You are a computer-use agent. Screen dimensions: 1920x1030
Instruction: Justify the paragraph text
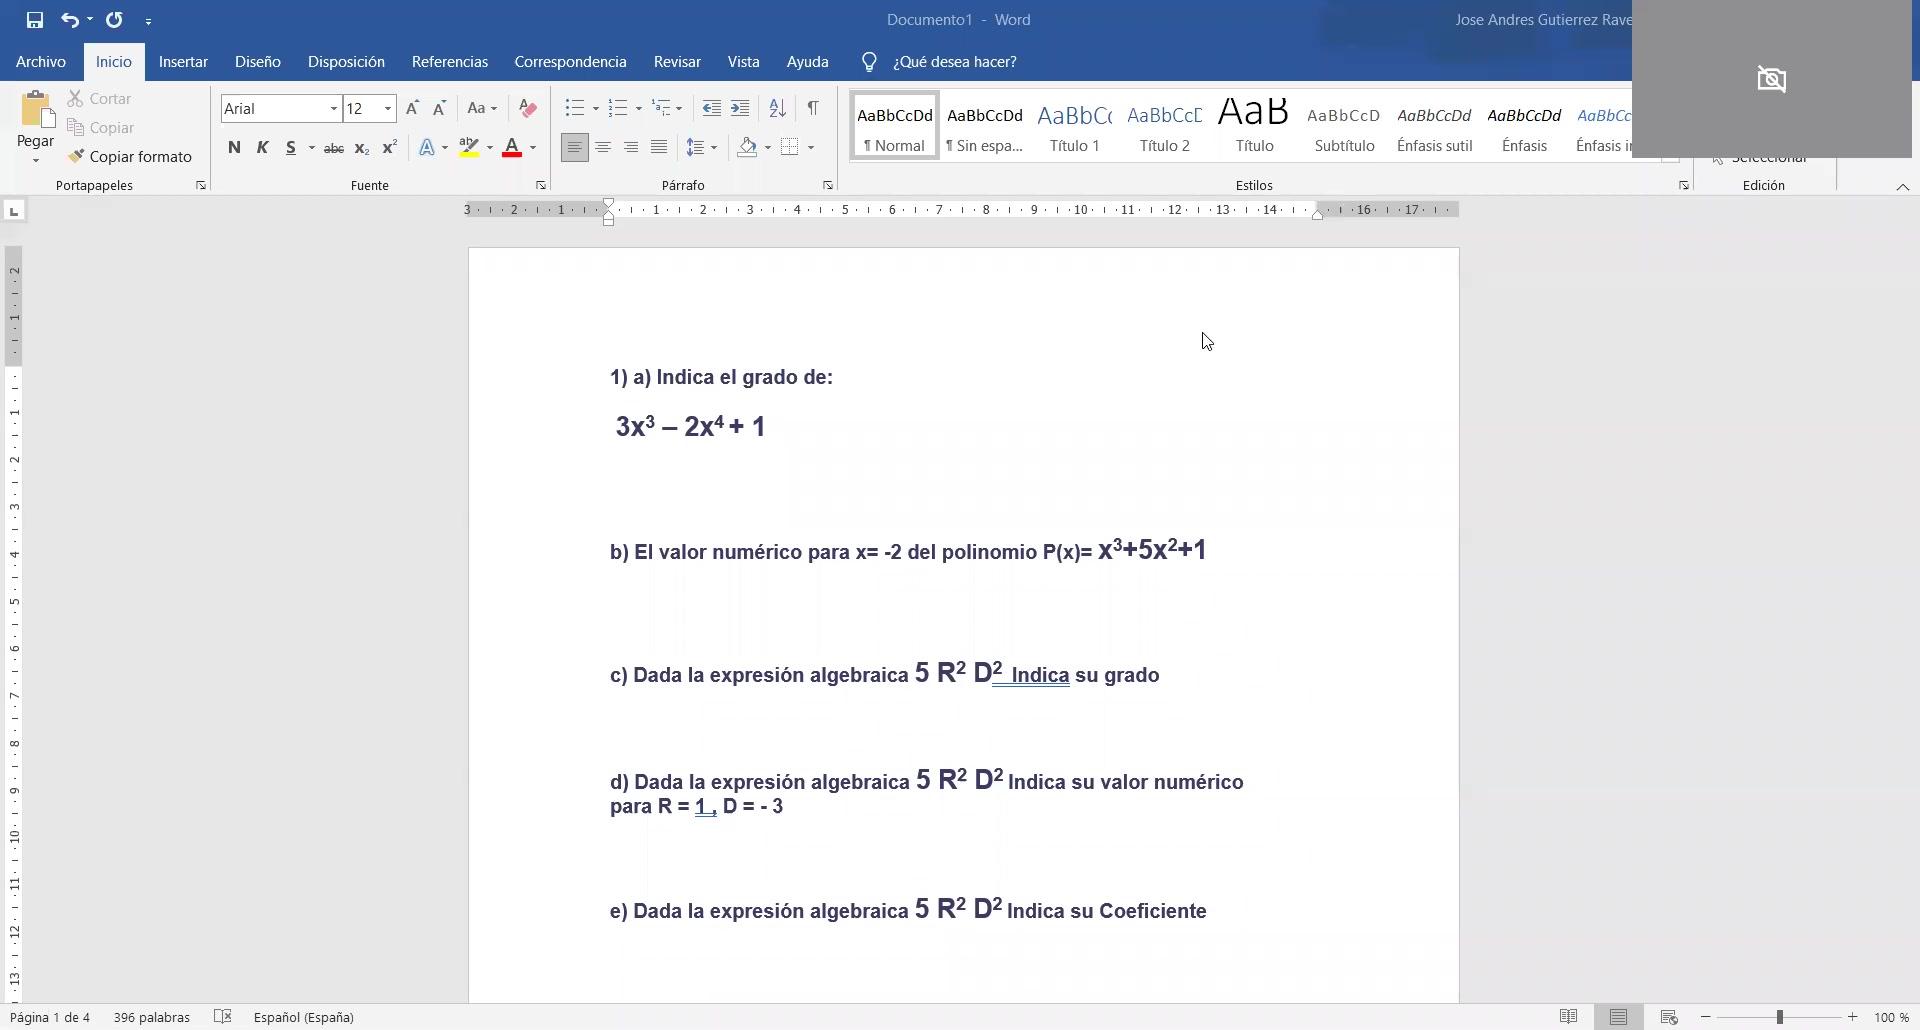[x=659, y=148]
